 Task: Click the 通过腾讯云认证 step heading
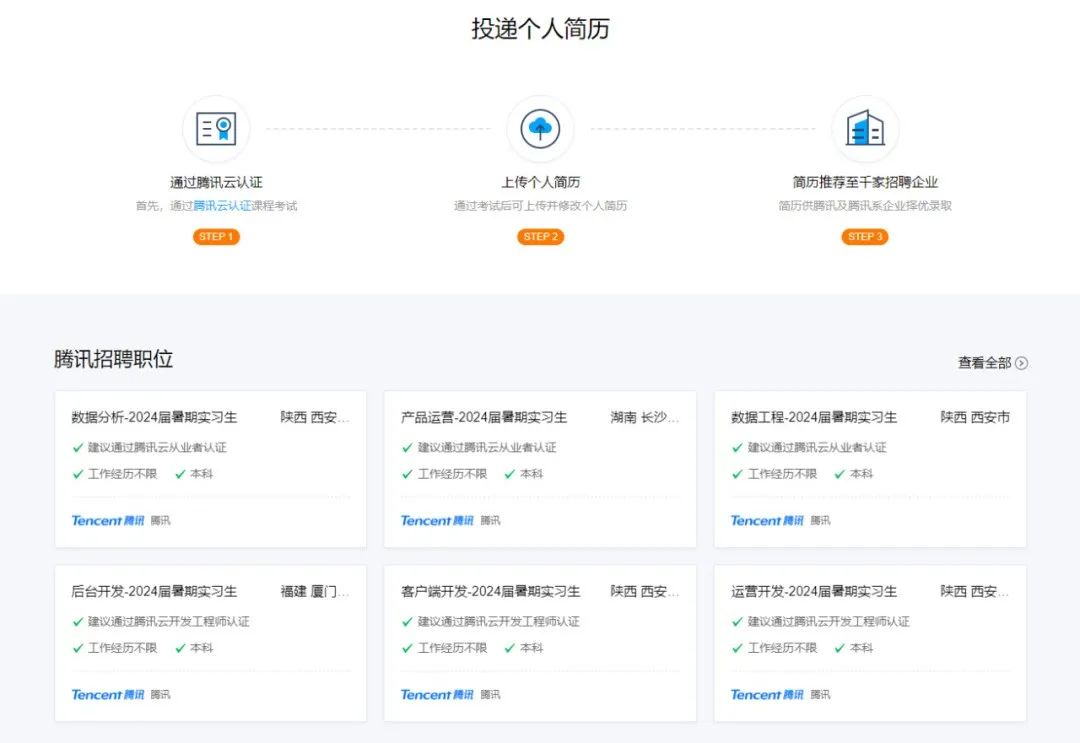[216, 182]
